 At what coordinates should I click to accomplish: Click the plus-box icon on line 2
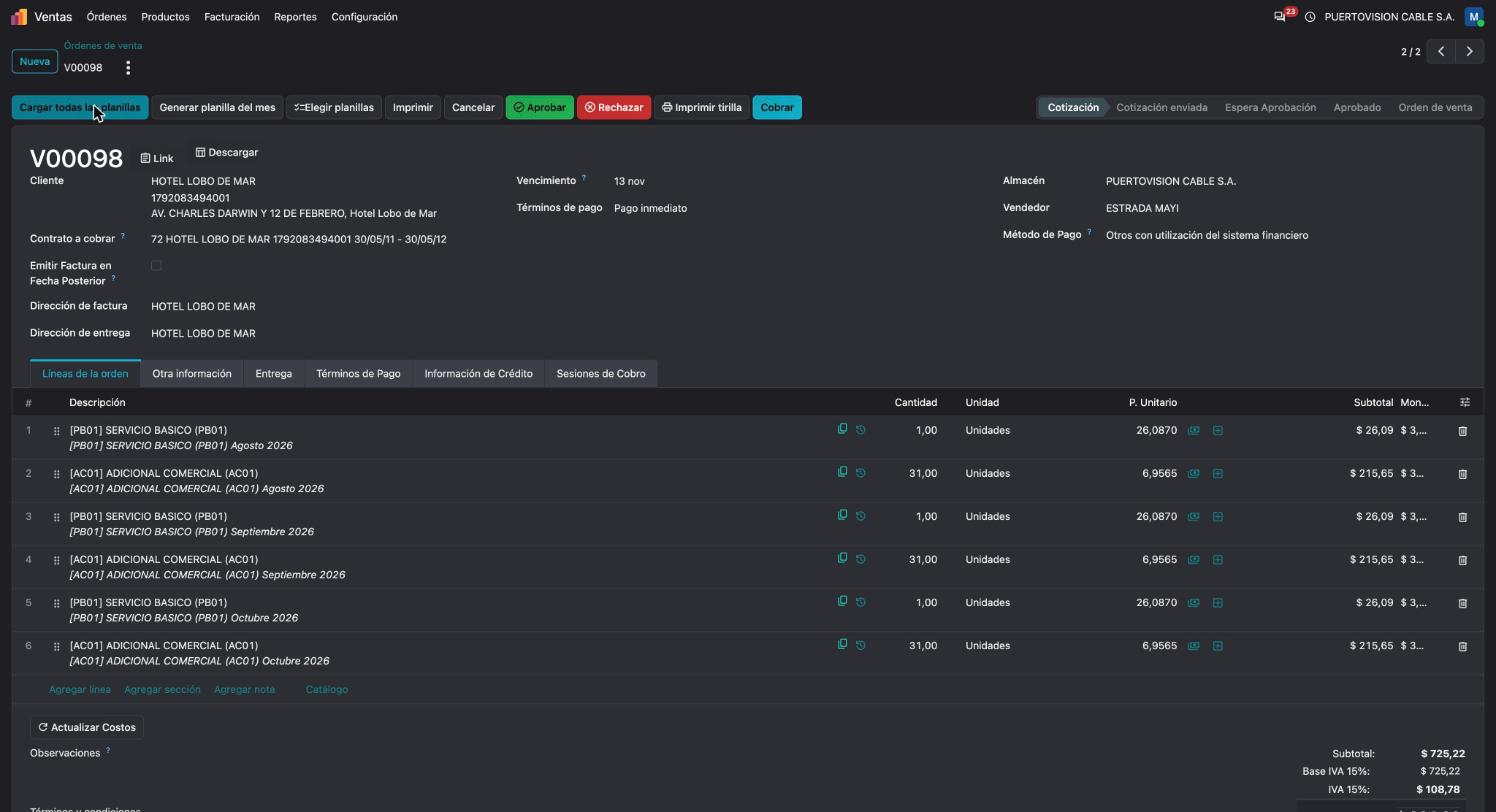click(x=1217, y=474)
